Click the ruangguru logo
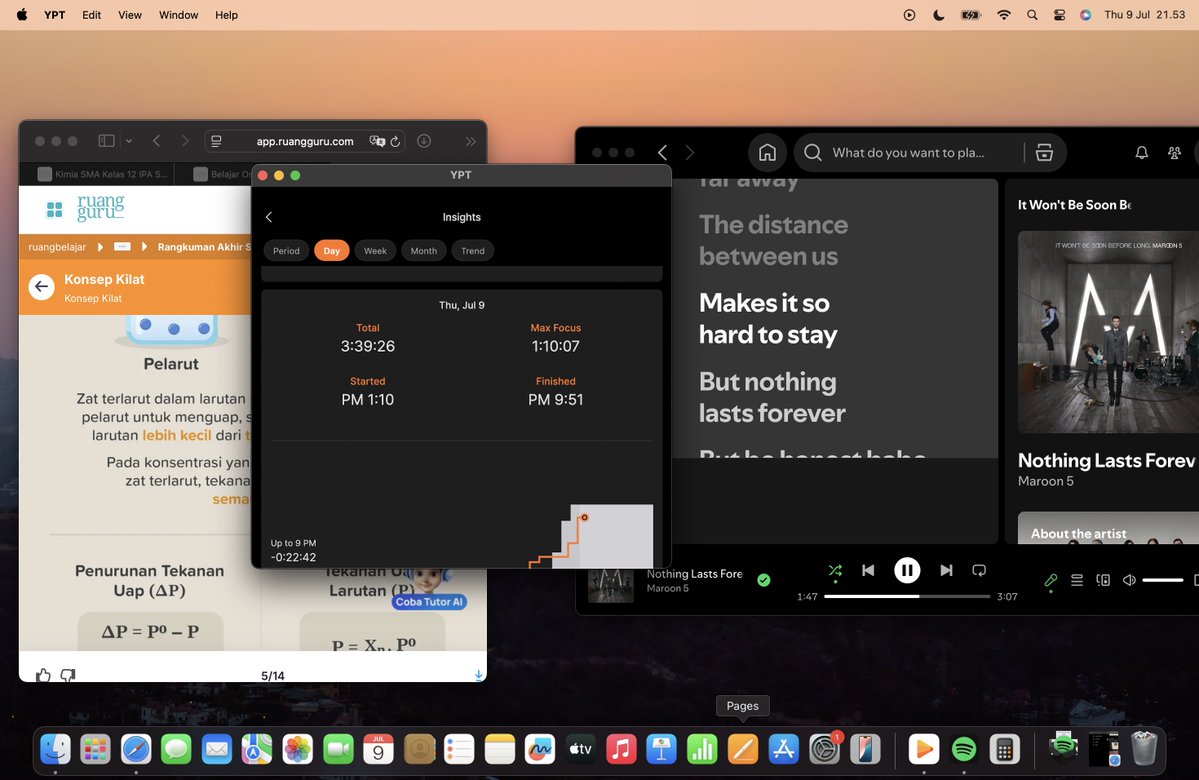Viewport: 1199px width, 780px height. point(100,207)
